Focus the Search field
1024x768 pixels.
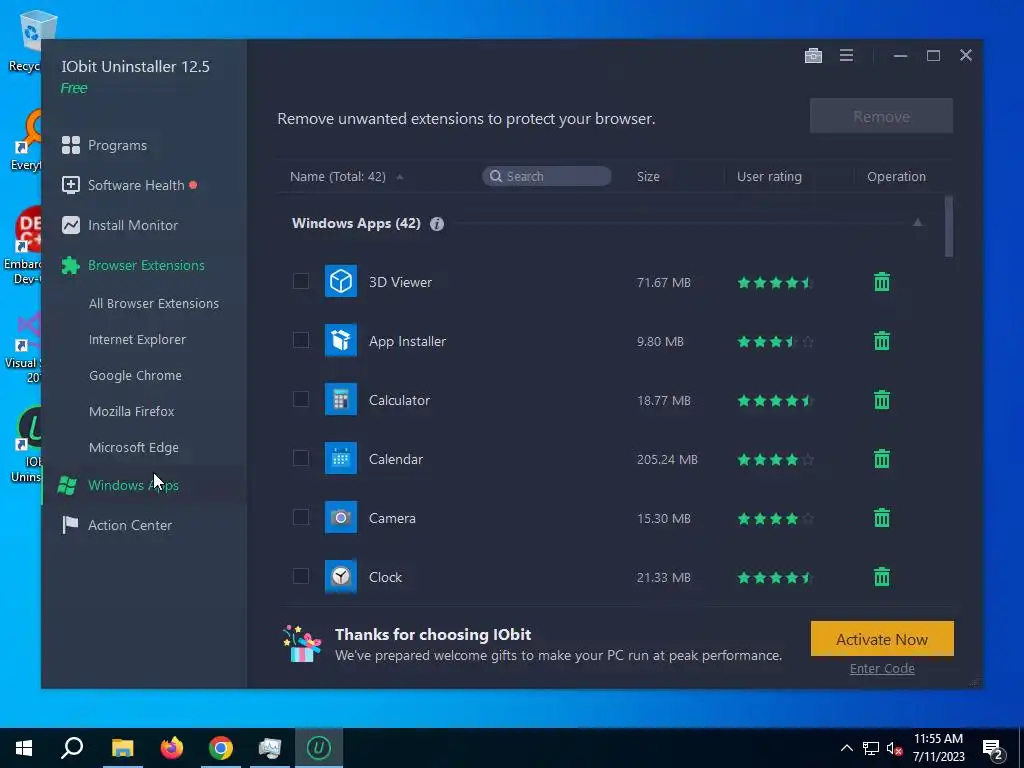point(547,176)
